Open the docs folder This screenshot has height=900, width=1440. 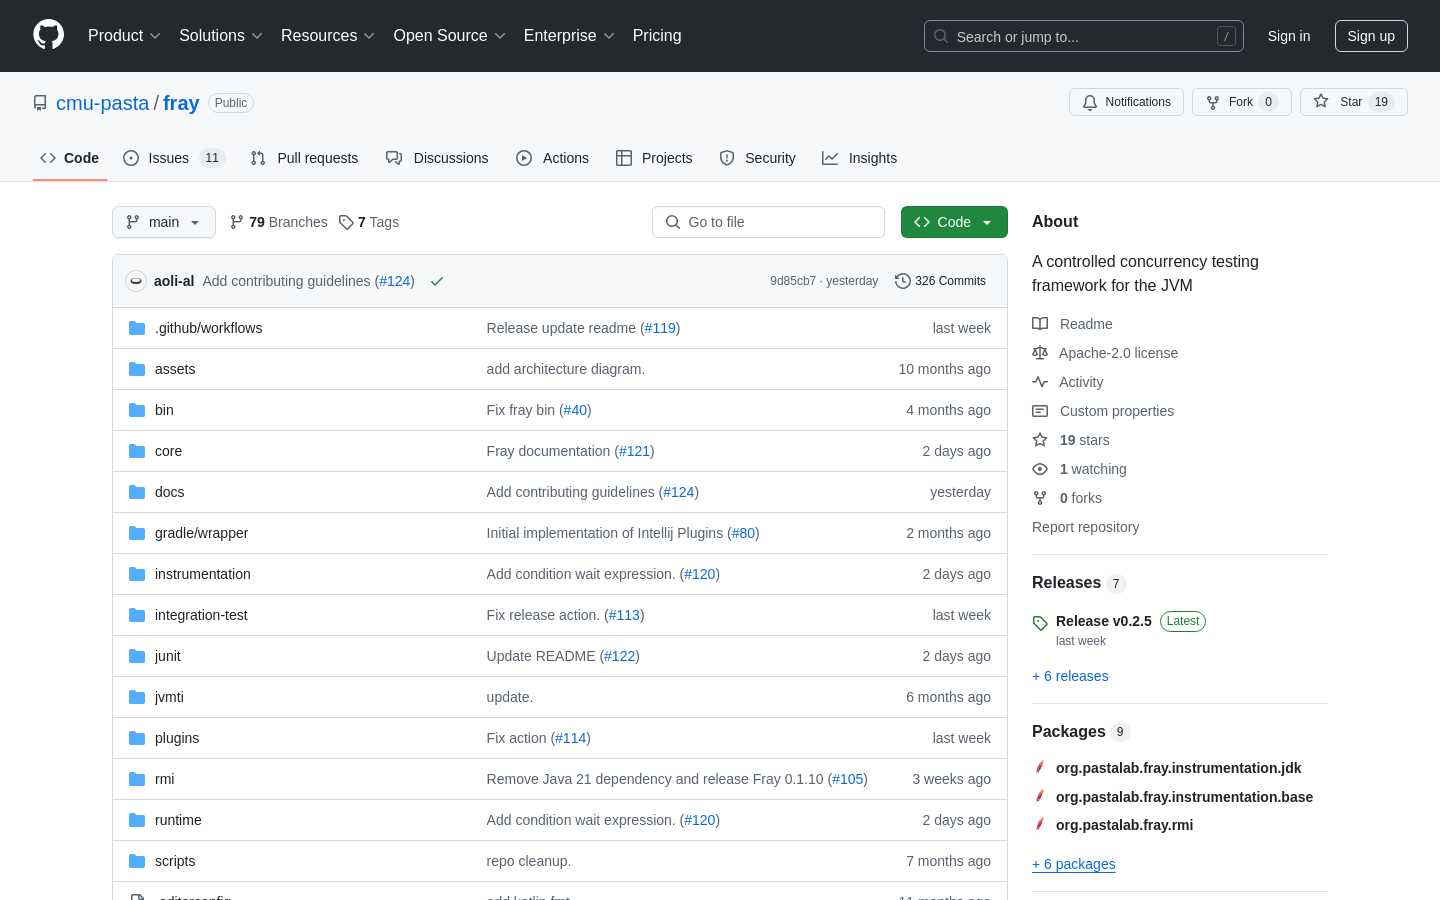coord(169,492)
